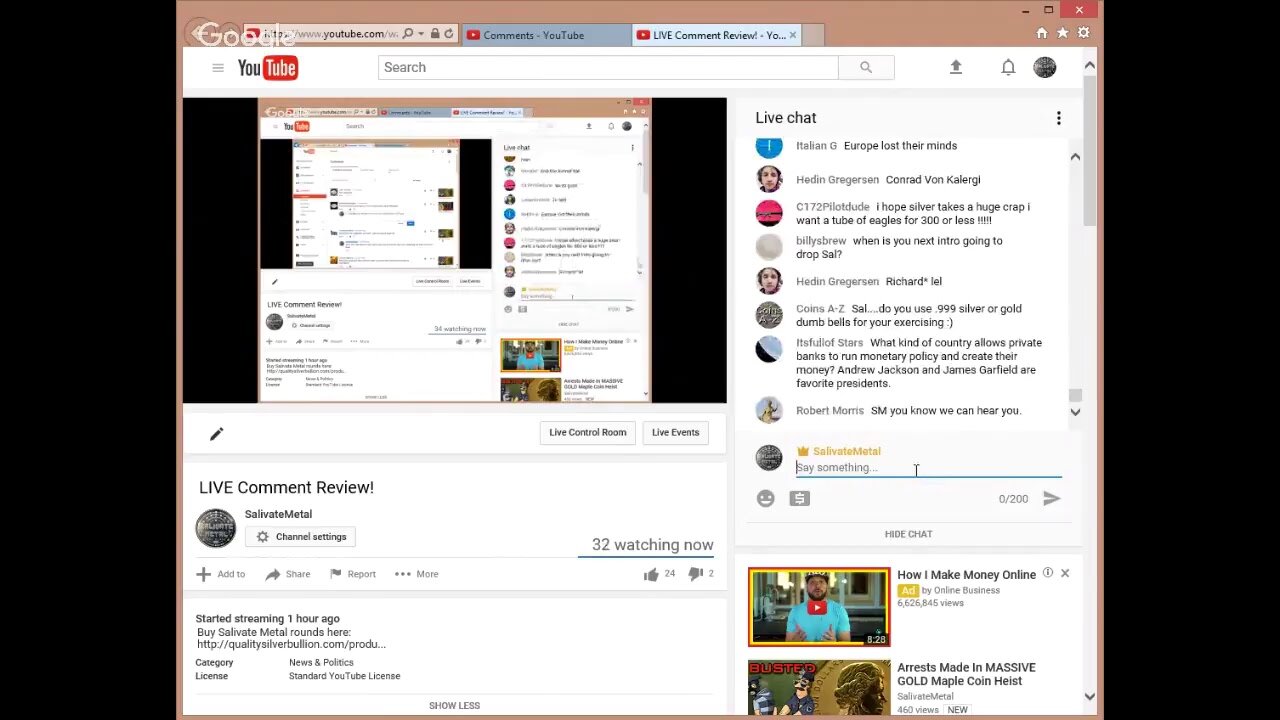Report the video
1280x720 pixels.
(353, 574)
